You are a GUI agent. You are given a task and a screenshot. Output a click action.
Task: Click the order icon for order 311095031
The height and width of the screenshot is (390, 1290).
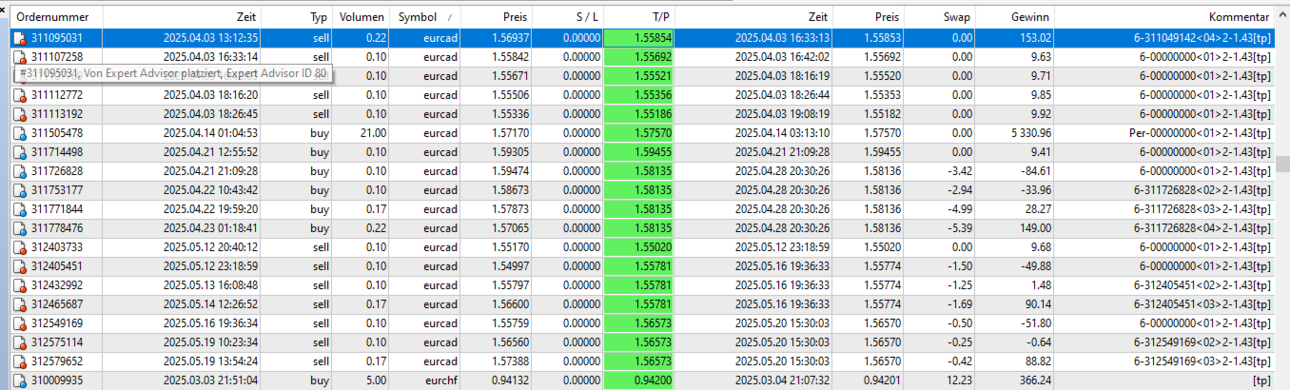coord(19,38)
